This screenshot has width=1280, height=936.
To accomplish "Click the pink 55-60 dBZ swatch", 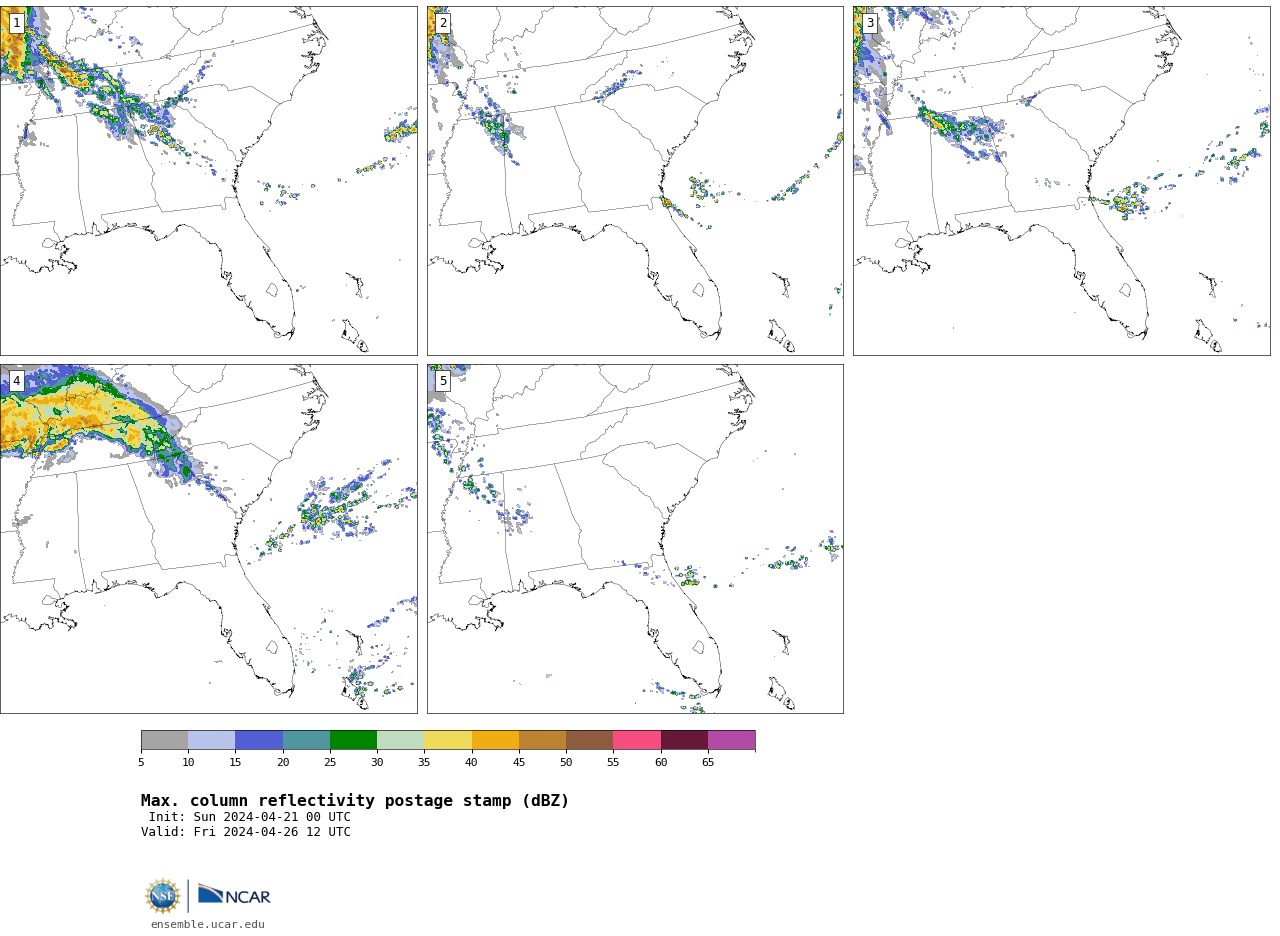I will 637,740.
